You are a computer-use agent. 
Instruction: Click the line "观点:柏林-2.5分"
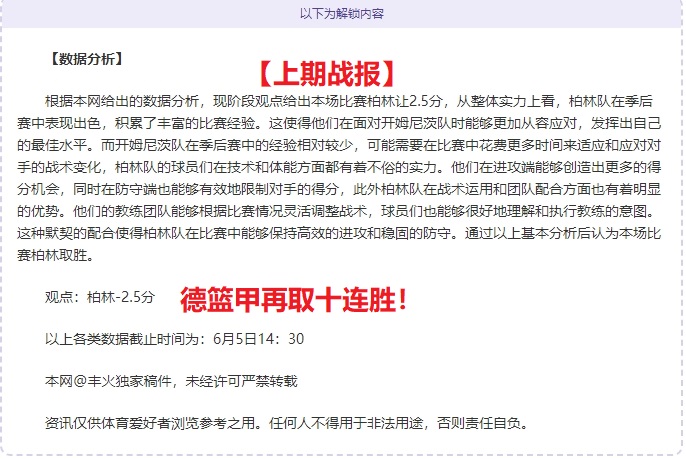coord(100,297)
